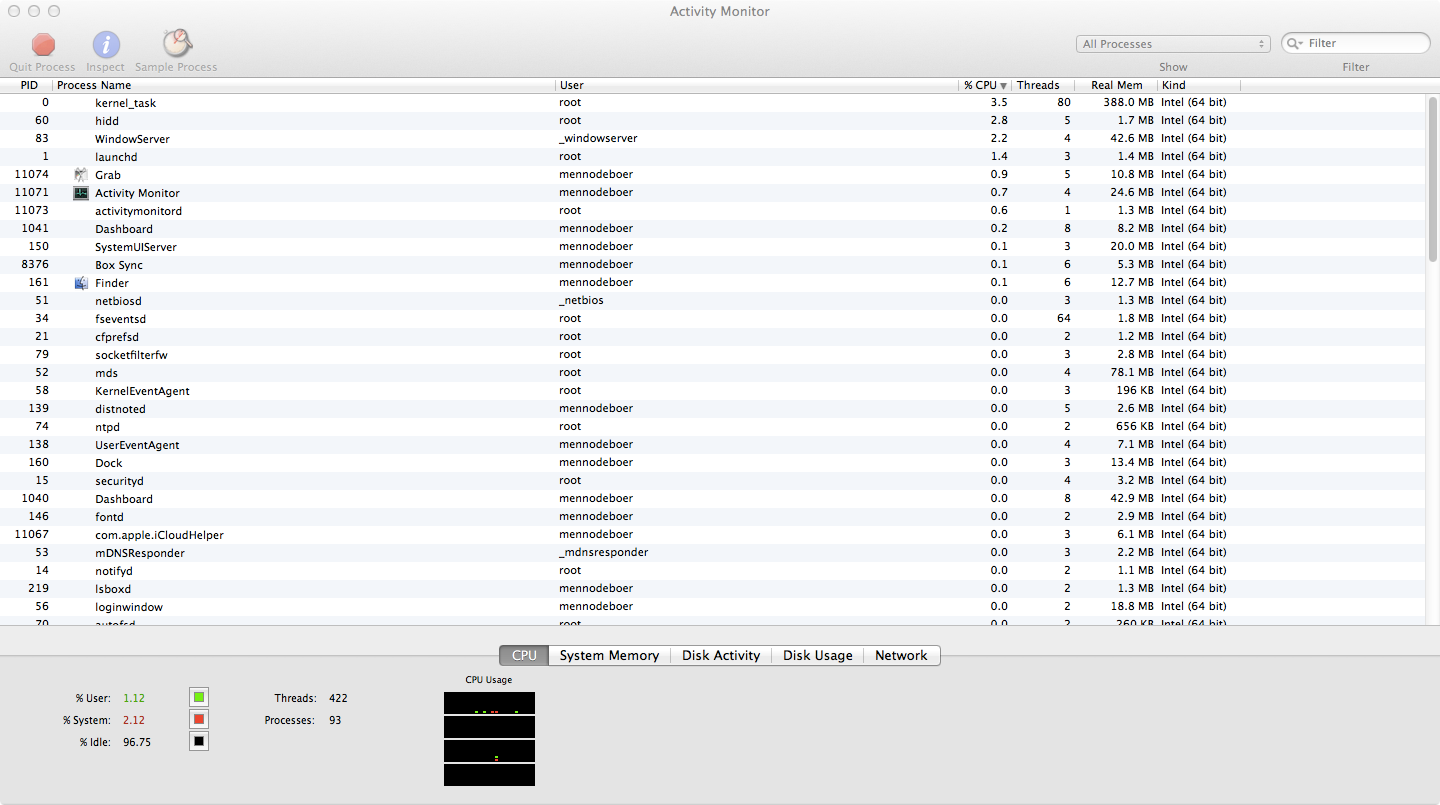This screenshot has width=1440, height=805.
Task: Select the Dashboard process with PID 1041
Action: click(x=713, y=229)
